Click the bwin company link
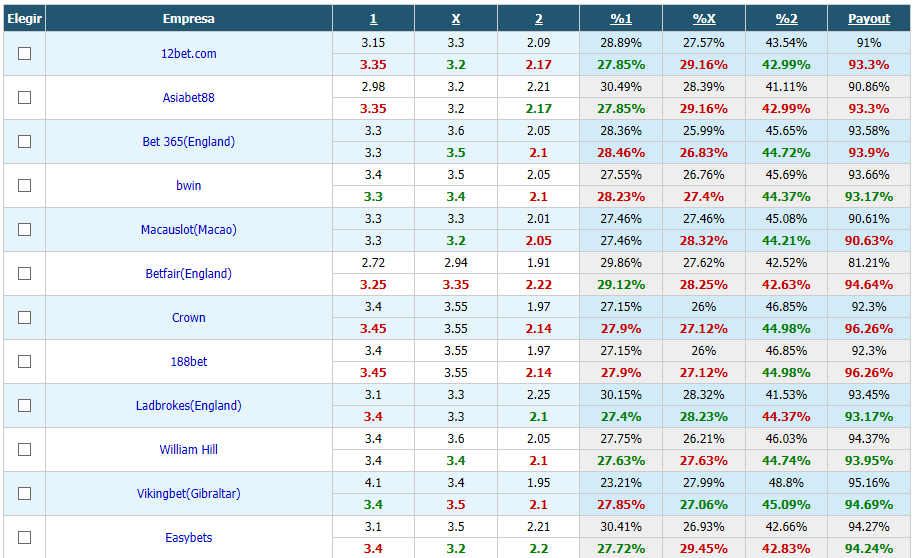This screenshot has height=558, width=918. point(189,185)
